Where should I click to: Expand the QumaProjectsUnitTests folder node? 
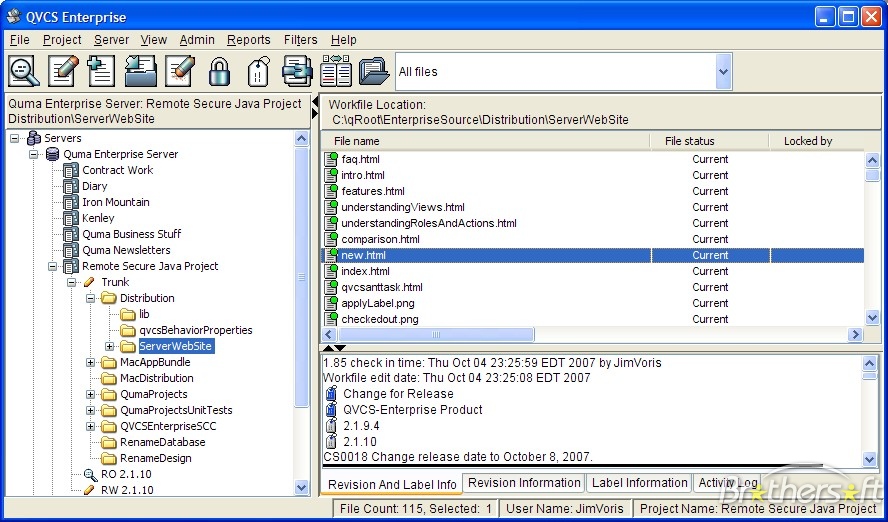click(x=91, y=410)
